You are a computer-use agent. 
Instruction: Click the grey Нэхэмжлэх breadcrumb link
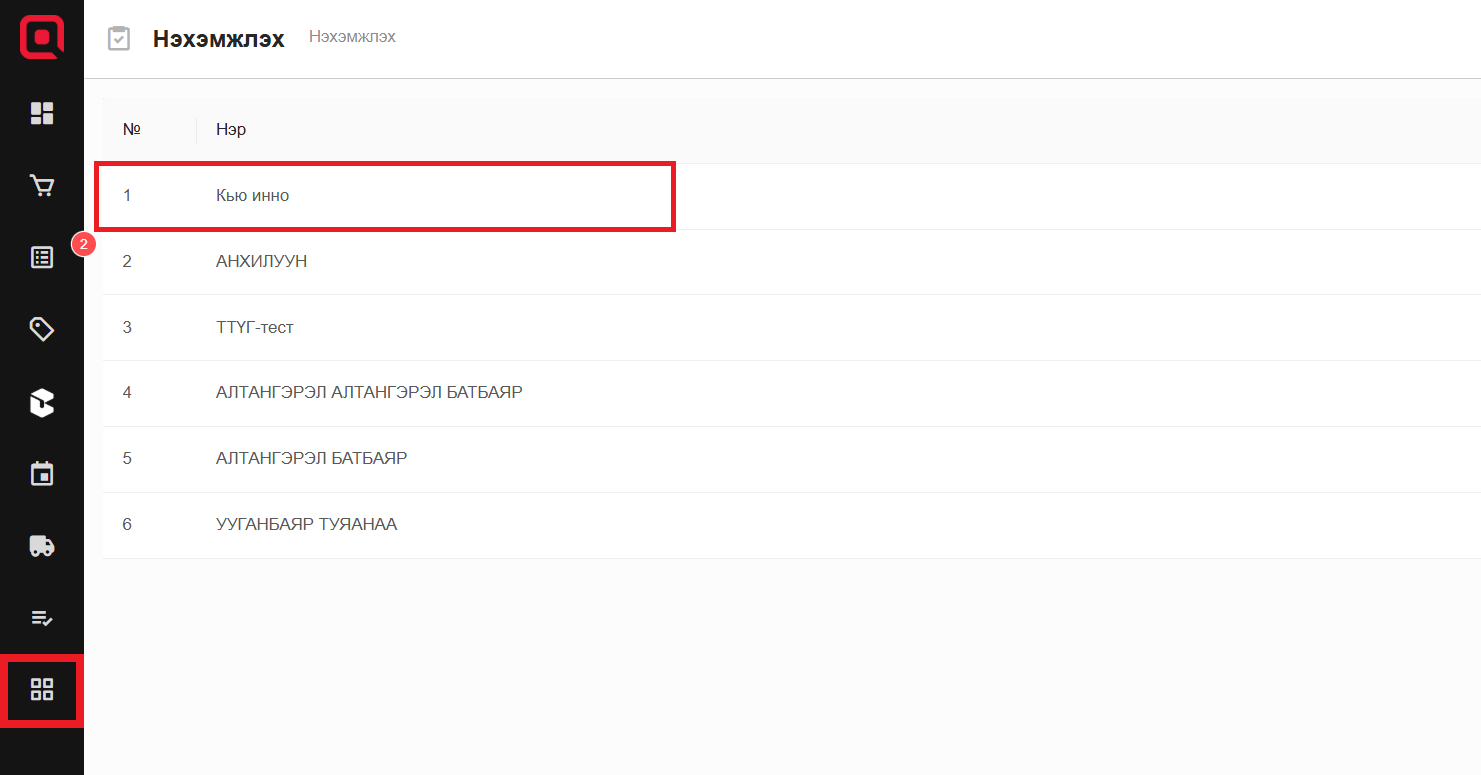(352, 37)
